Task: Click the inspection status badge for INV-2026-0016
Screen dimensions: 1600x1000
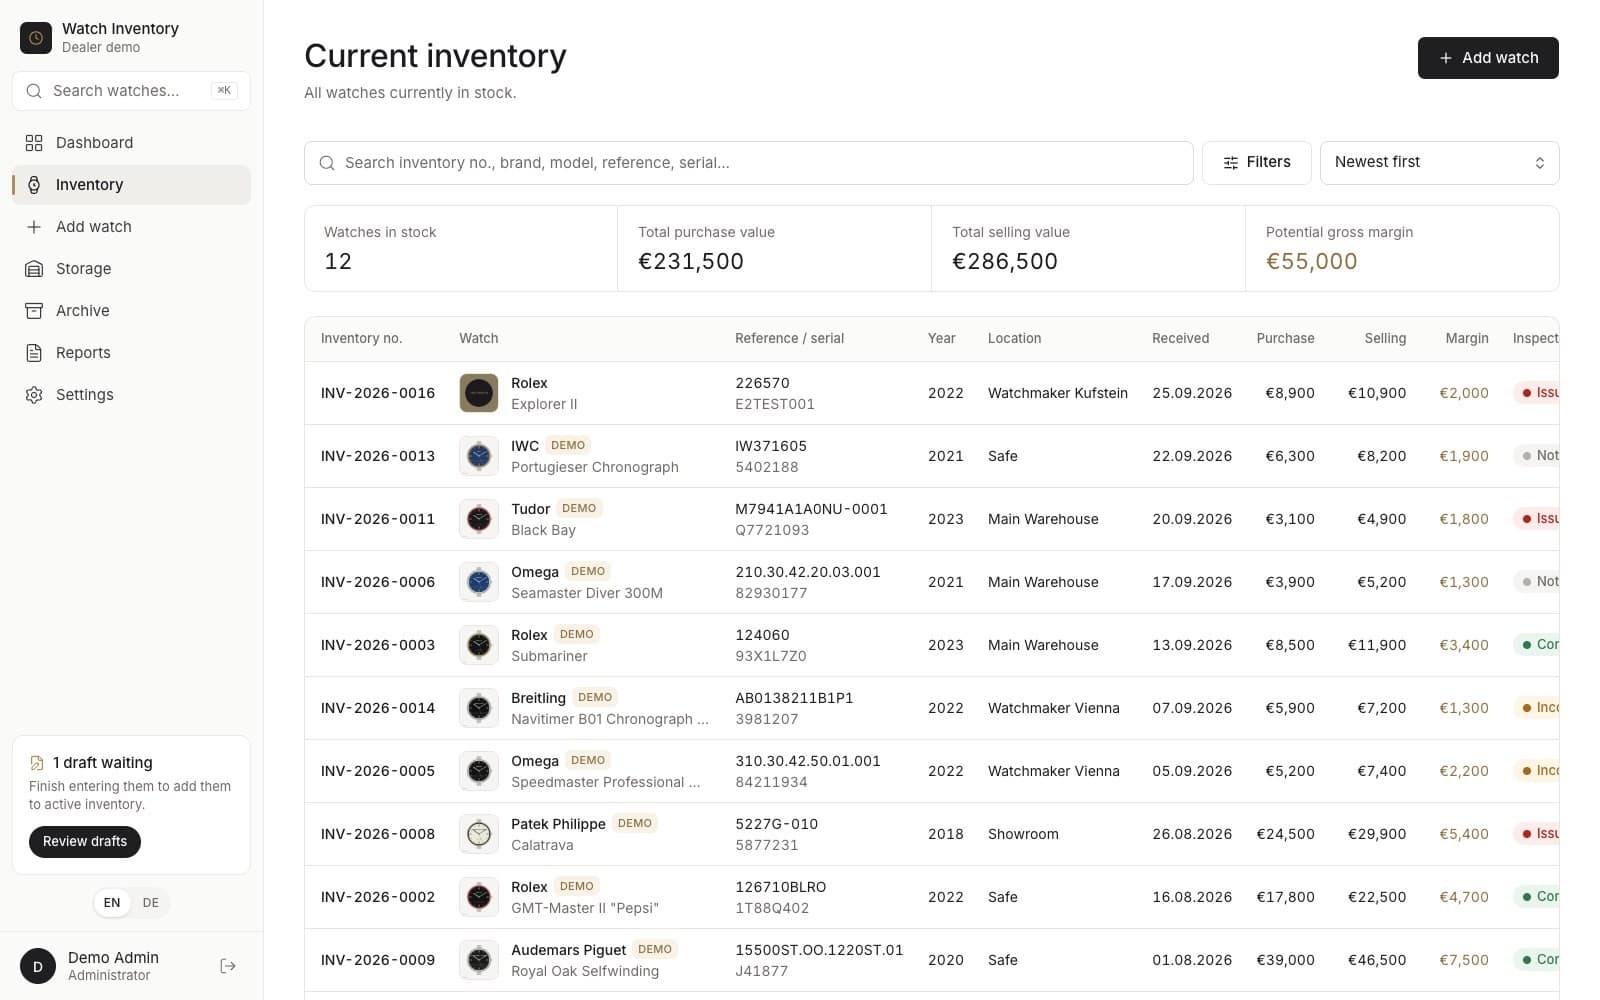Action: click(x=1537, y=393)
